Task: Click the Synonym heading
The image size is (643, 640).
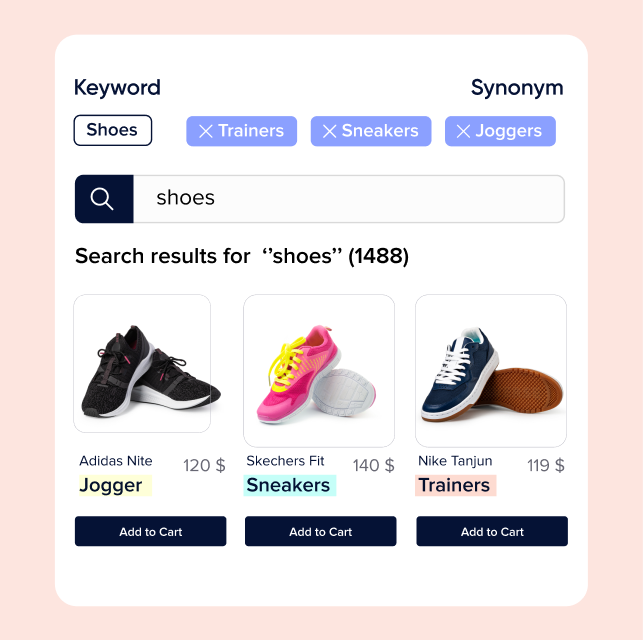Action: pyautogui.click(x=517, y=88)
